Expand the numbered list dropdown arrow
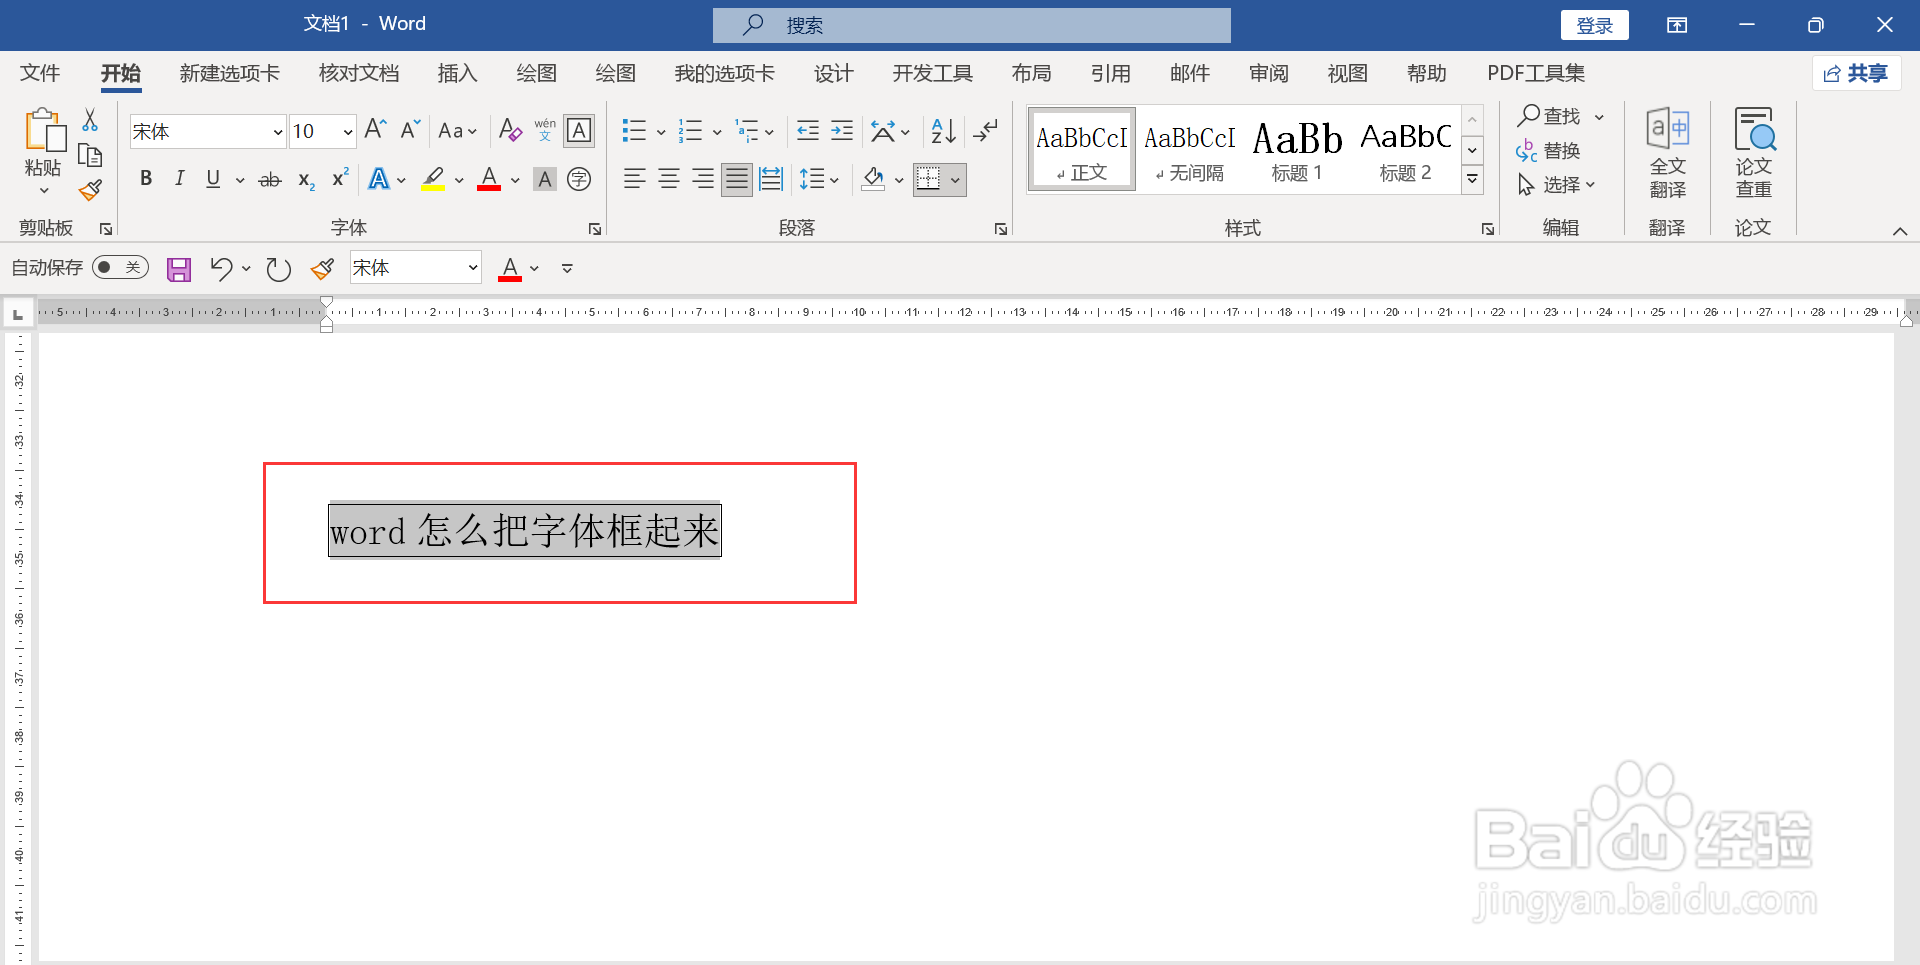 717,132
